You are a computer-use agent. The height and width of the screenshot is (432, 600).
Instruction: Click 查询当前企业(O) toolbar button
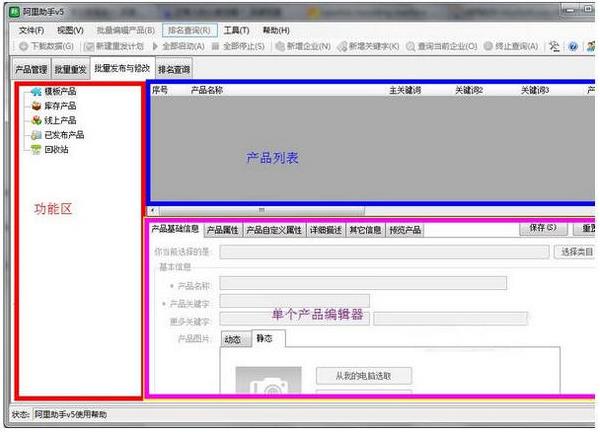(x=443, y=46)
